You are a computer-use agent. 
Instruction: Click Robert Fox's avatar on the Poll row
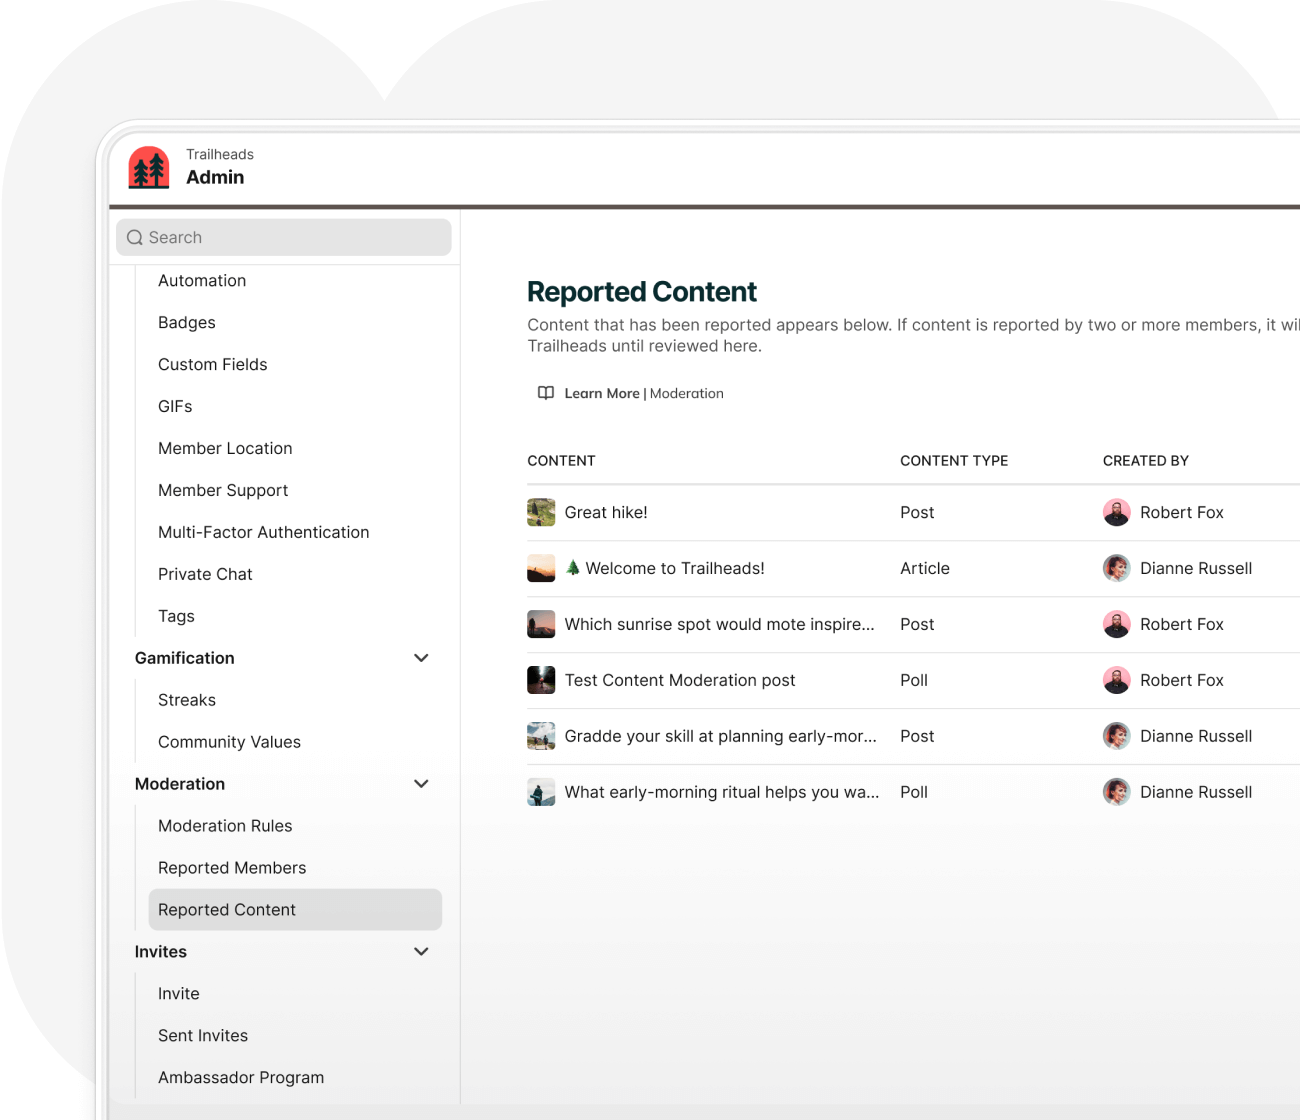point(1116,680)
